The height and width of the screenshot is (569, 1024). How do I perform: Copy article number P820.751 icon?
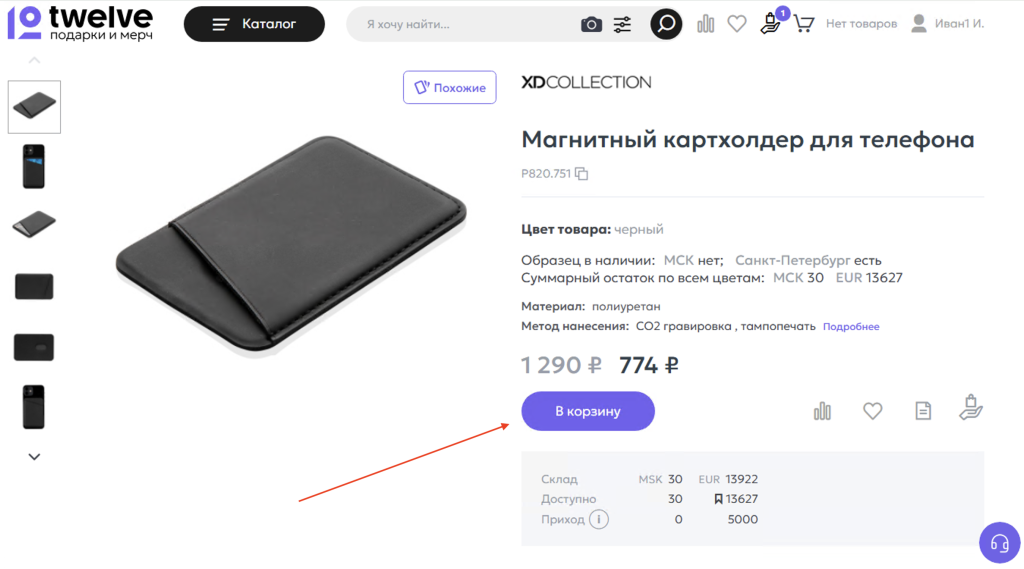[581, 174]
